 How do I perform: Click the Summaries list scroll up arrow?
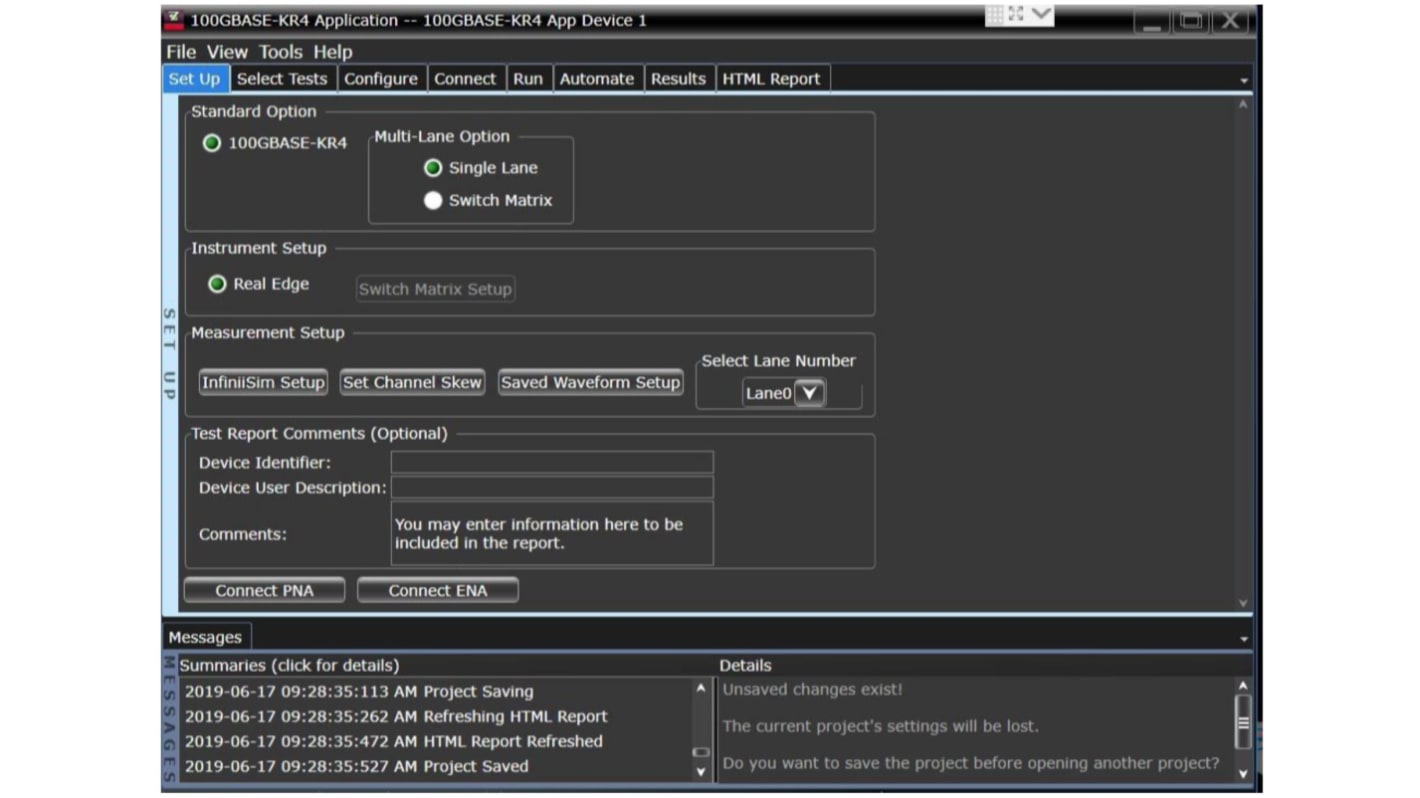(700, 688)
